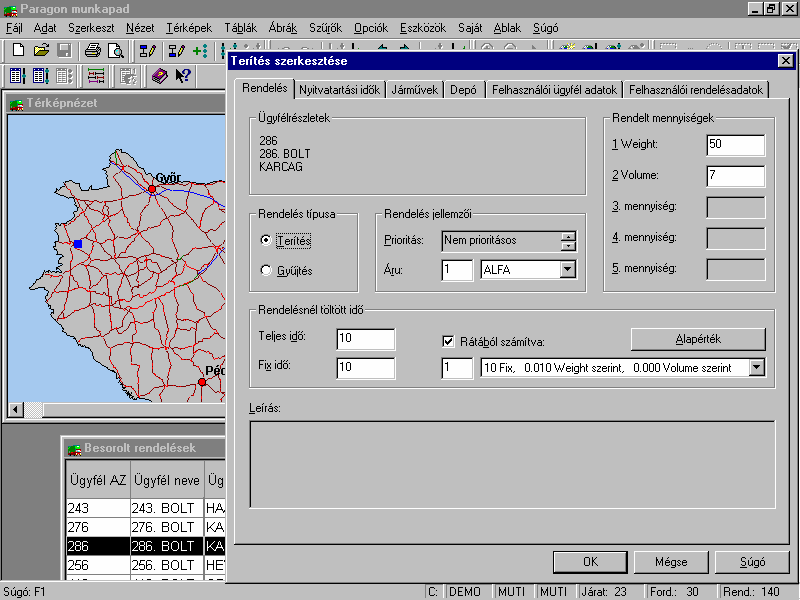Click the Áru number input field
800x600 pixels.
tap(457, 270)
